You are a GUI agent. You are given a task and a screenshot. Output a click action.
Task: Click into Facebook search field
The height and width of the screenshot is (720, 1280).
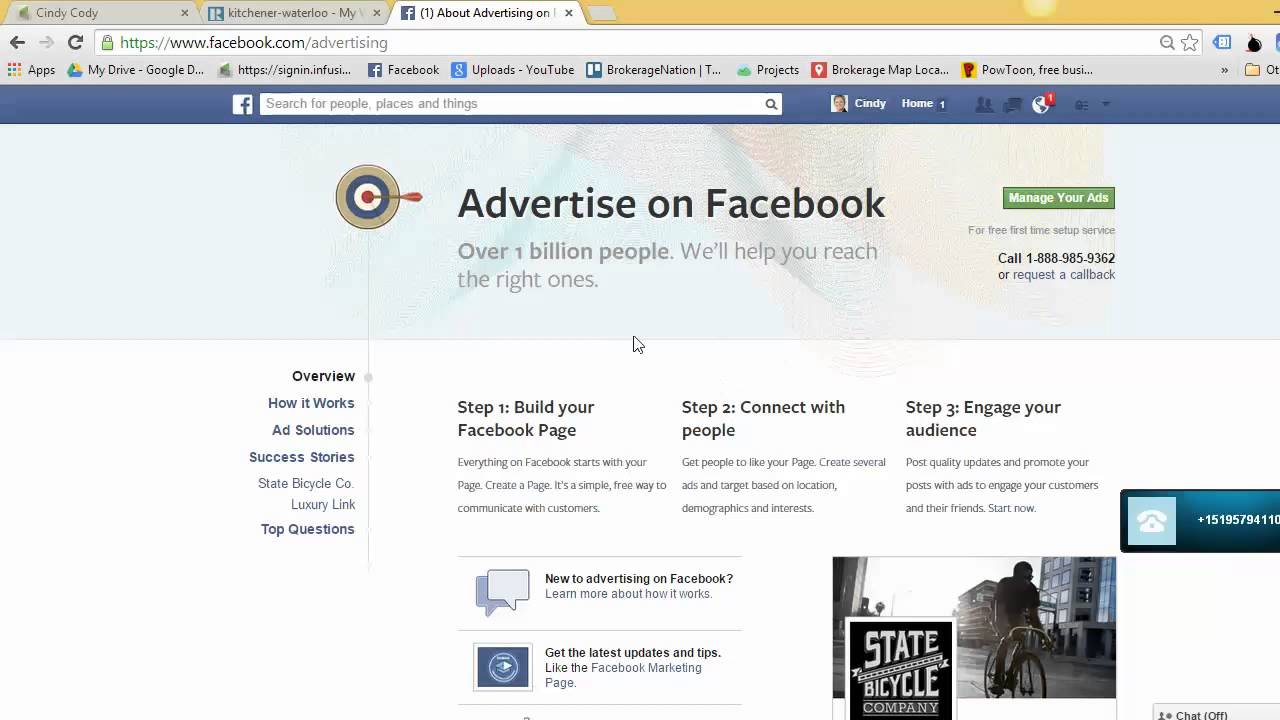pyautogui.click(x=511, y=104)
